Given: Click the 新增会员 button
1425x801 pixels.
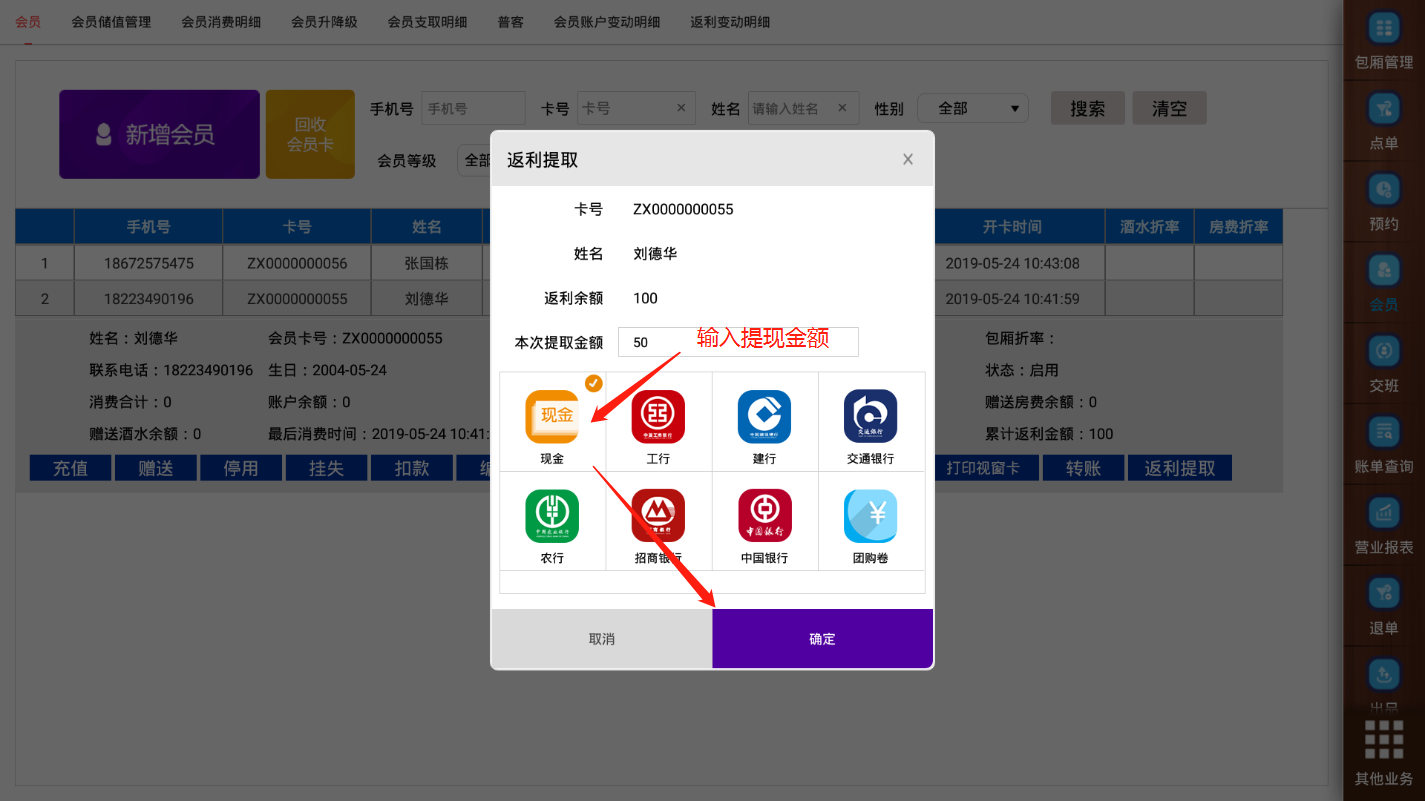Looking at the screenshot, I should [159, 134].
